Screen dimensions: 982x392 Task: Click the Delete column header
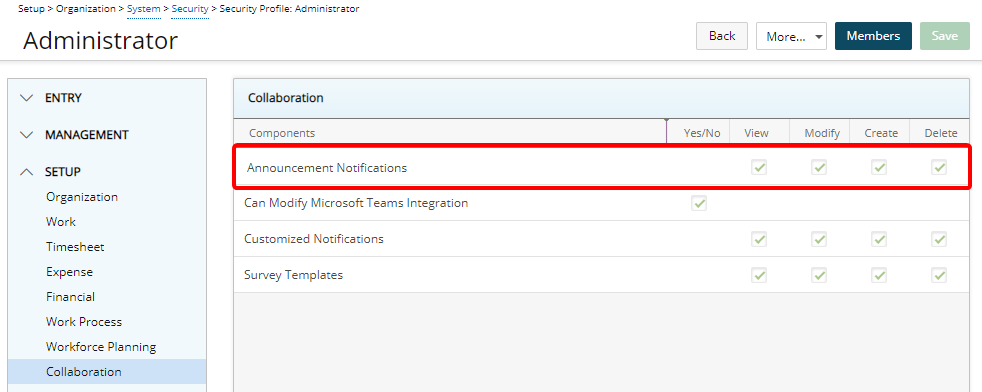click(941, 133)
